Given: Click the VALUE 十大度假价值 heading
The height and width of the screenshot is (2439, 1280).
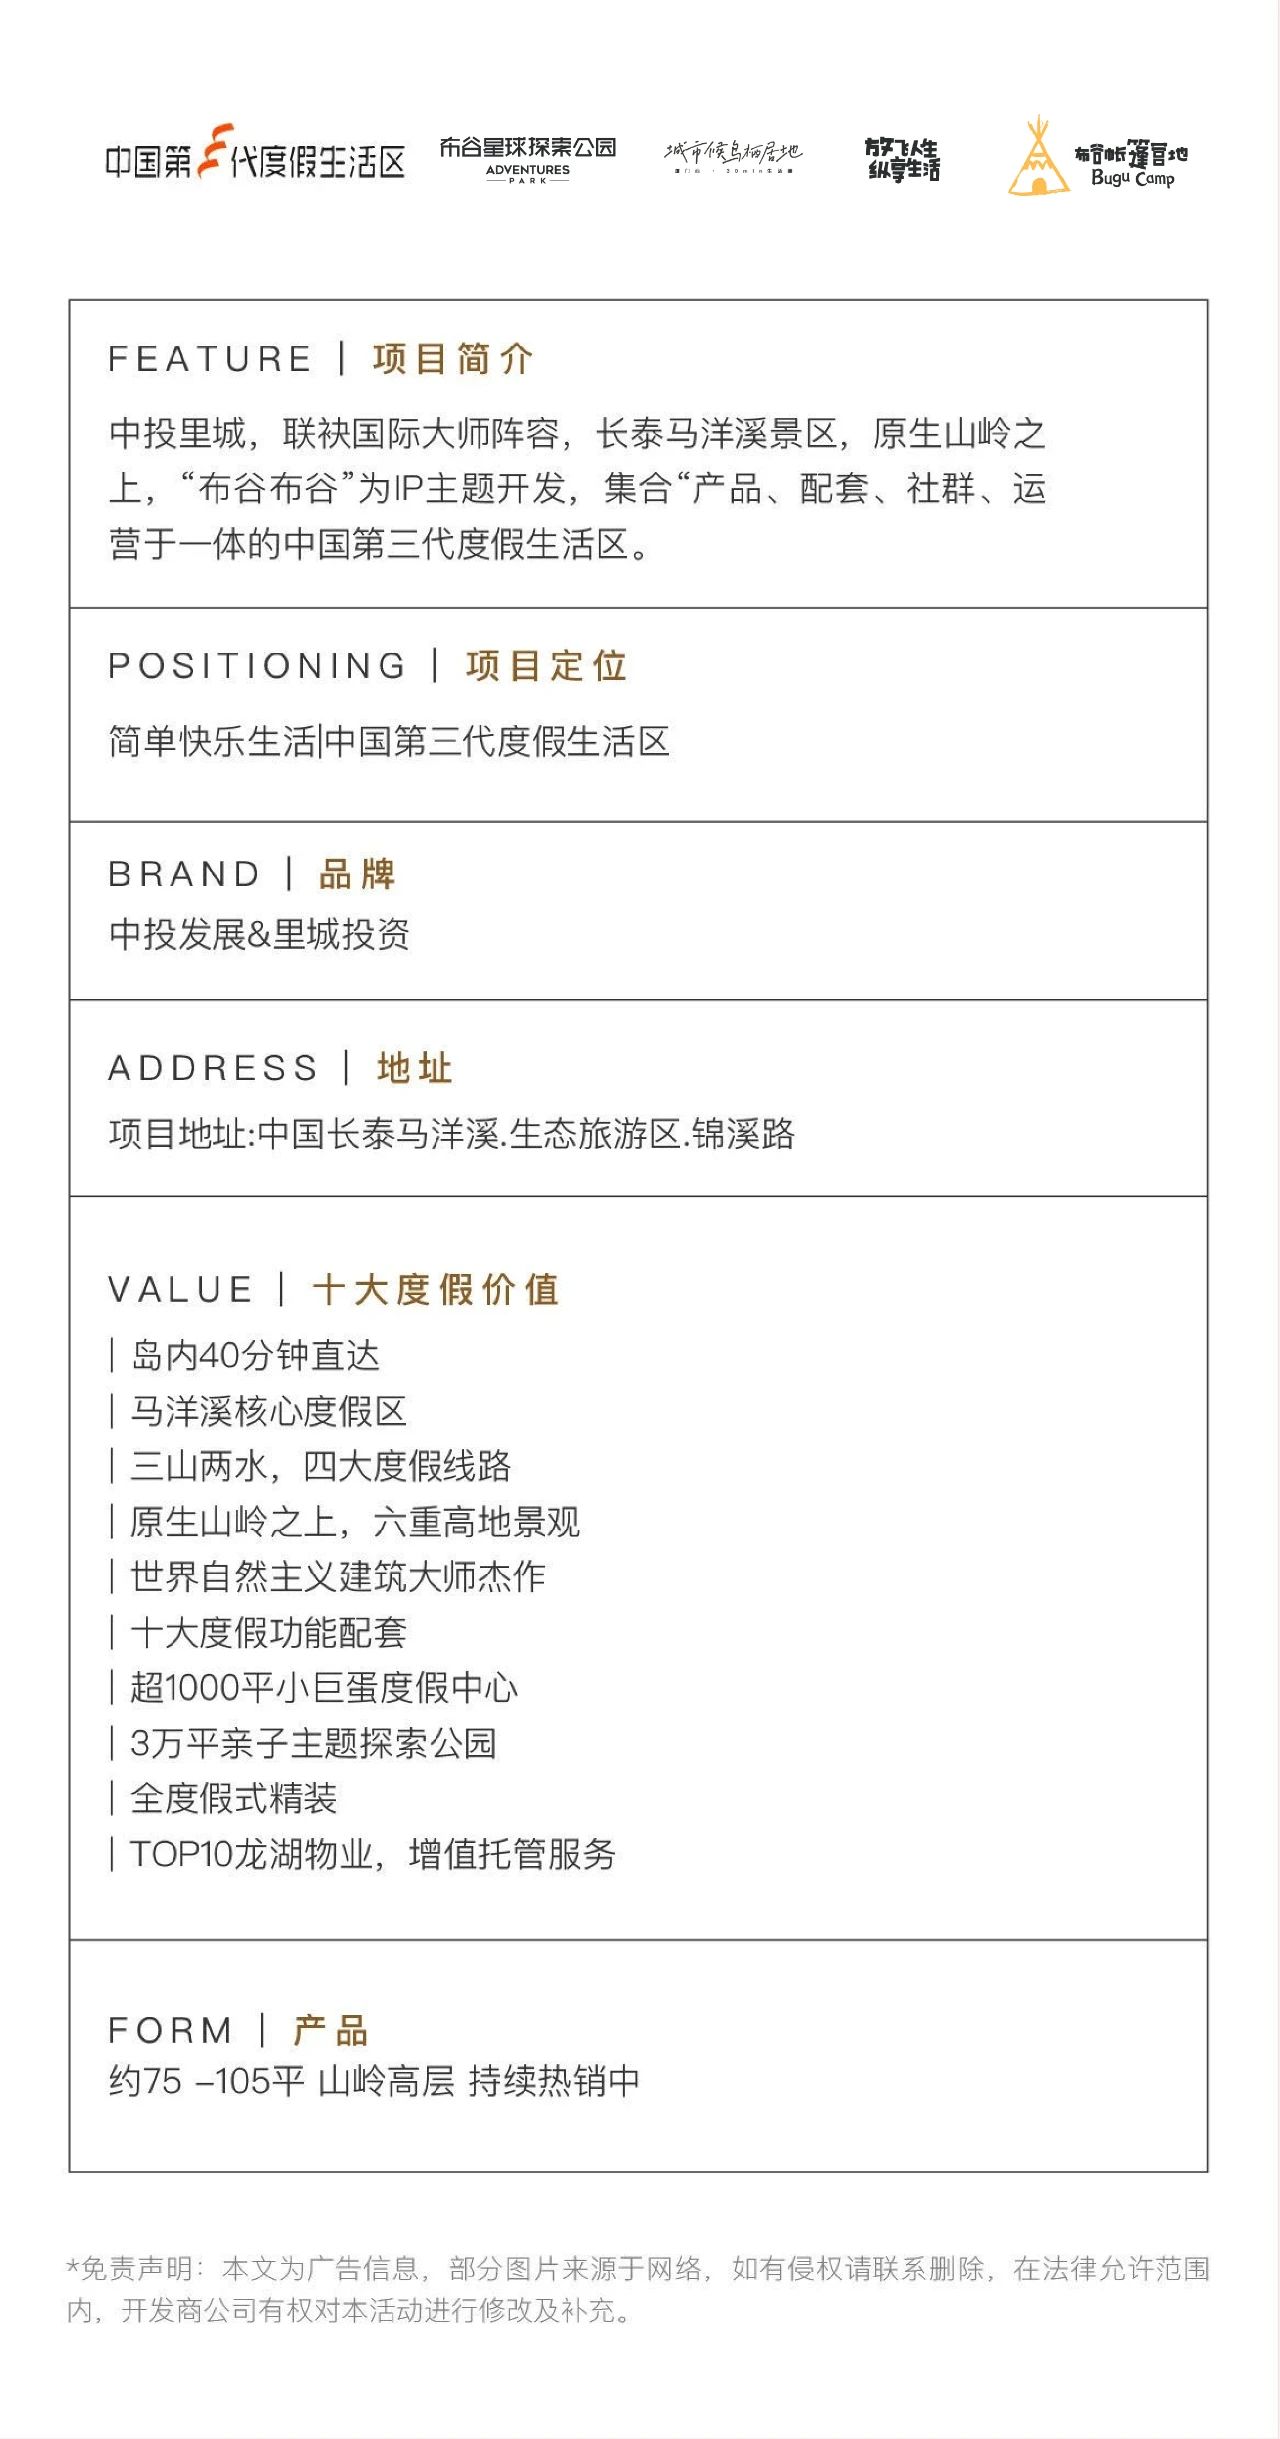Looking at the screenshot, I should [x=333, y=1289].
